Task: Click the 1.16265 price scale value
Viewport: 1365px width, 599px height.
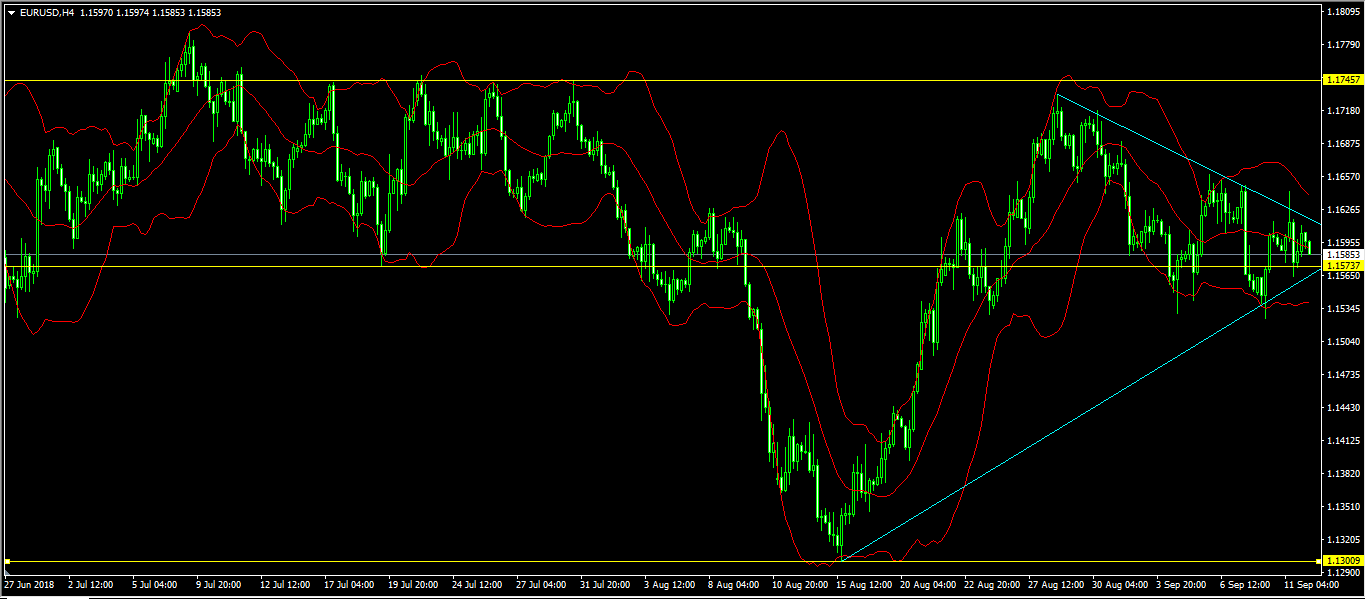Action: click(x=1343, y=210)
